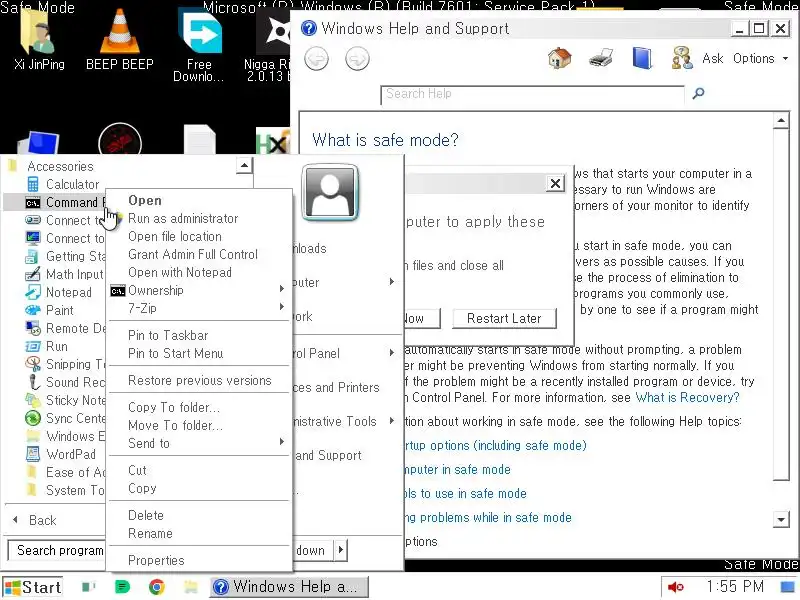Choose Rename in the context menu
Screen dimensions: 800x600
pos(199,533)
